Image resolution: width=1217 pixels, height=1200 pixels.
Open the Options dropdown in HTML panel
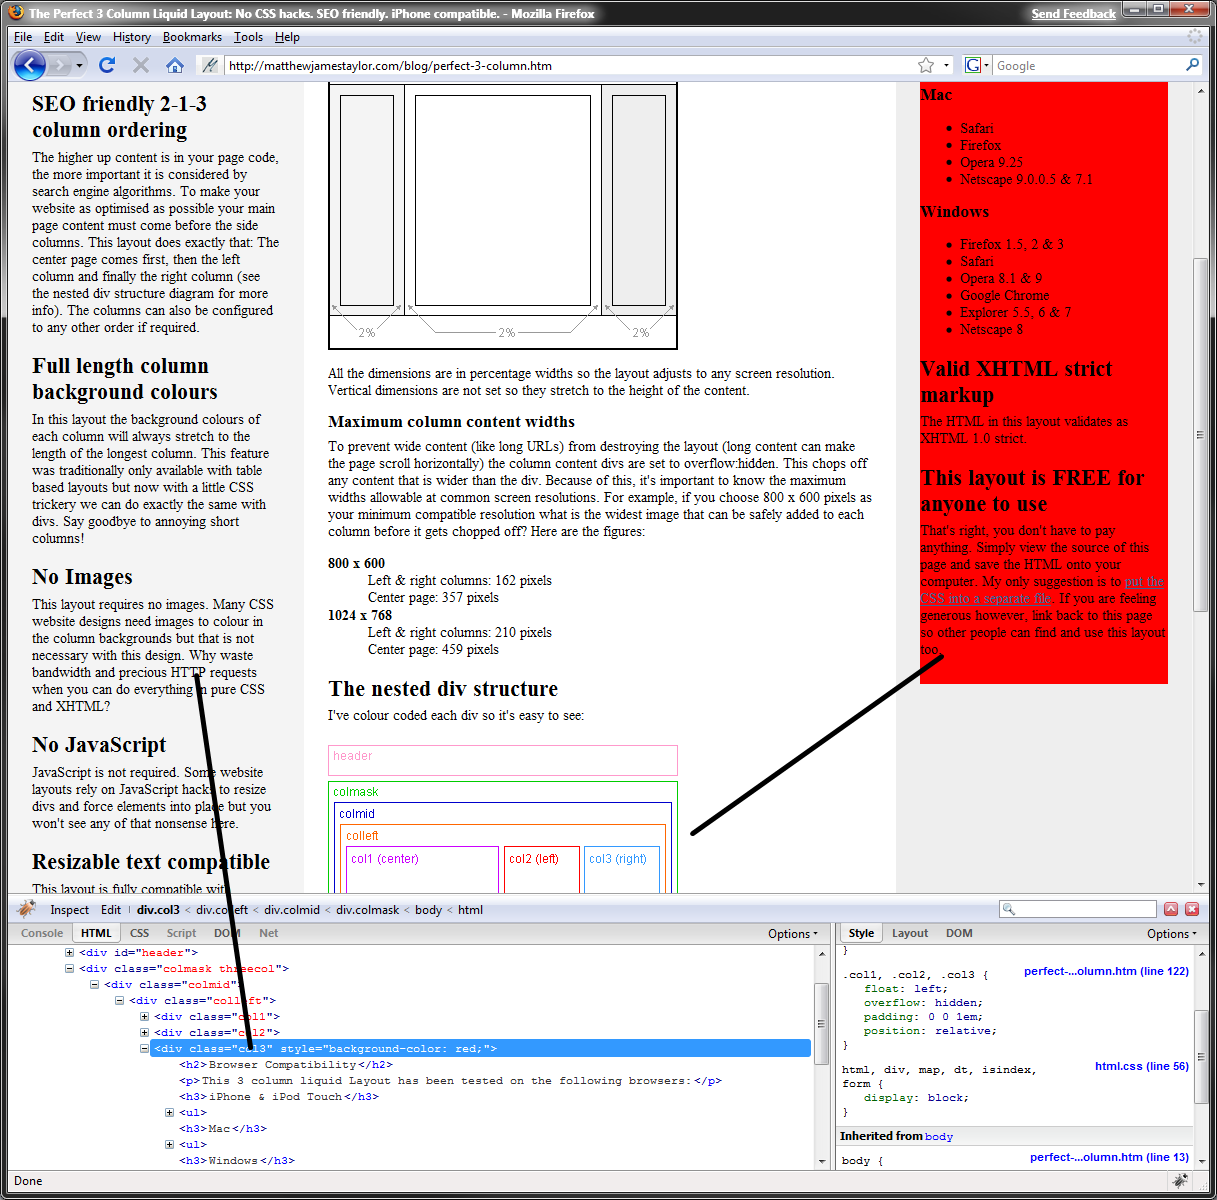[x=792, y=933]
